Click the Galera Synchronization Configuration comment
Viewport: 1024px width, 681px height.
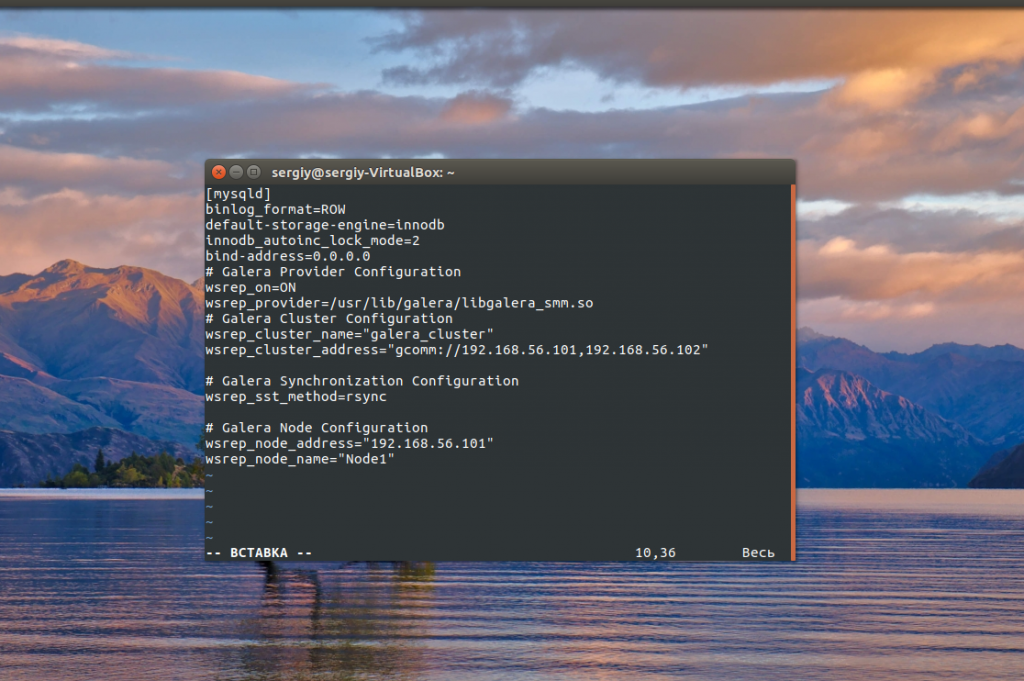pyautogui.click(x=362, y=381)
